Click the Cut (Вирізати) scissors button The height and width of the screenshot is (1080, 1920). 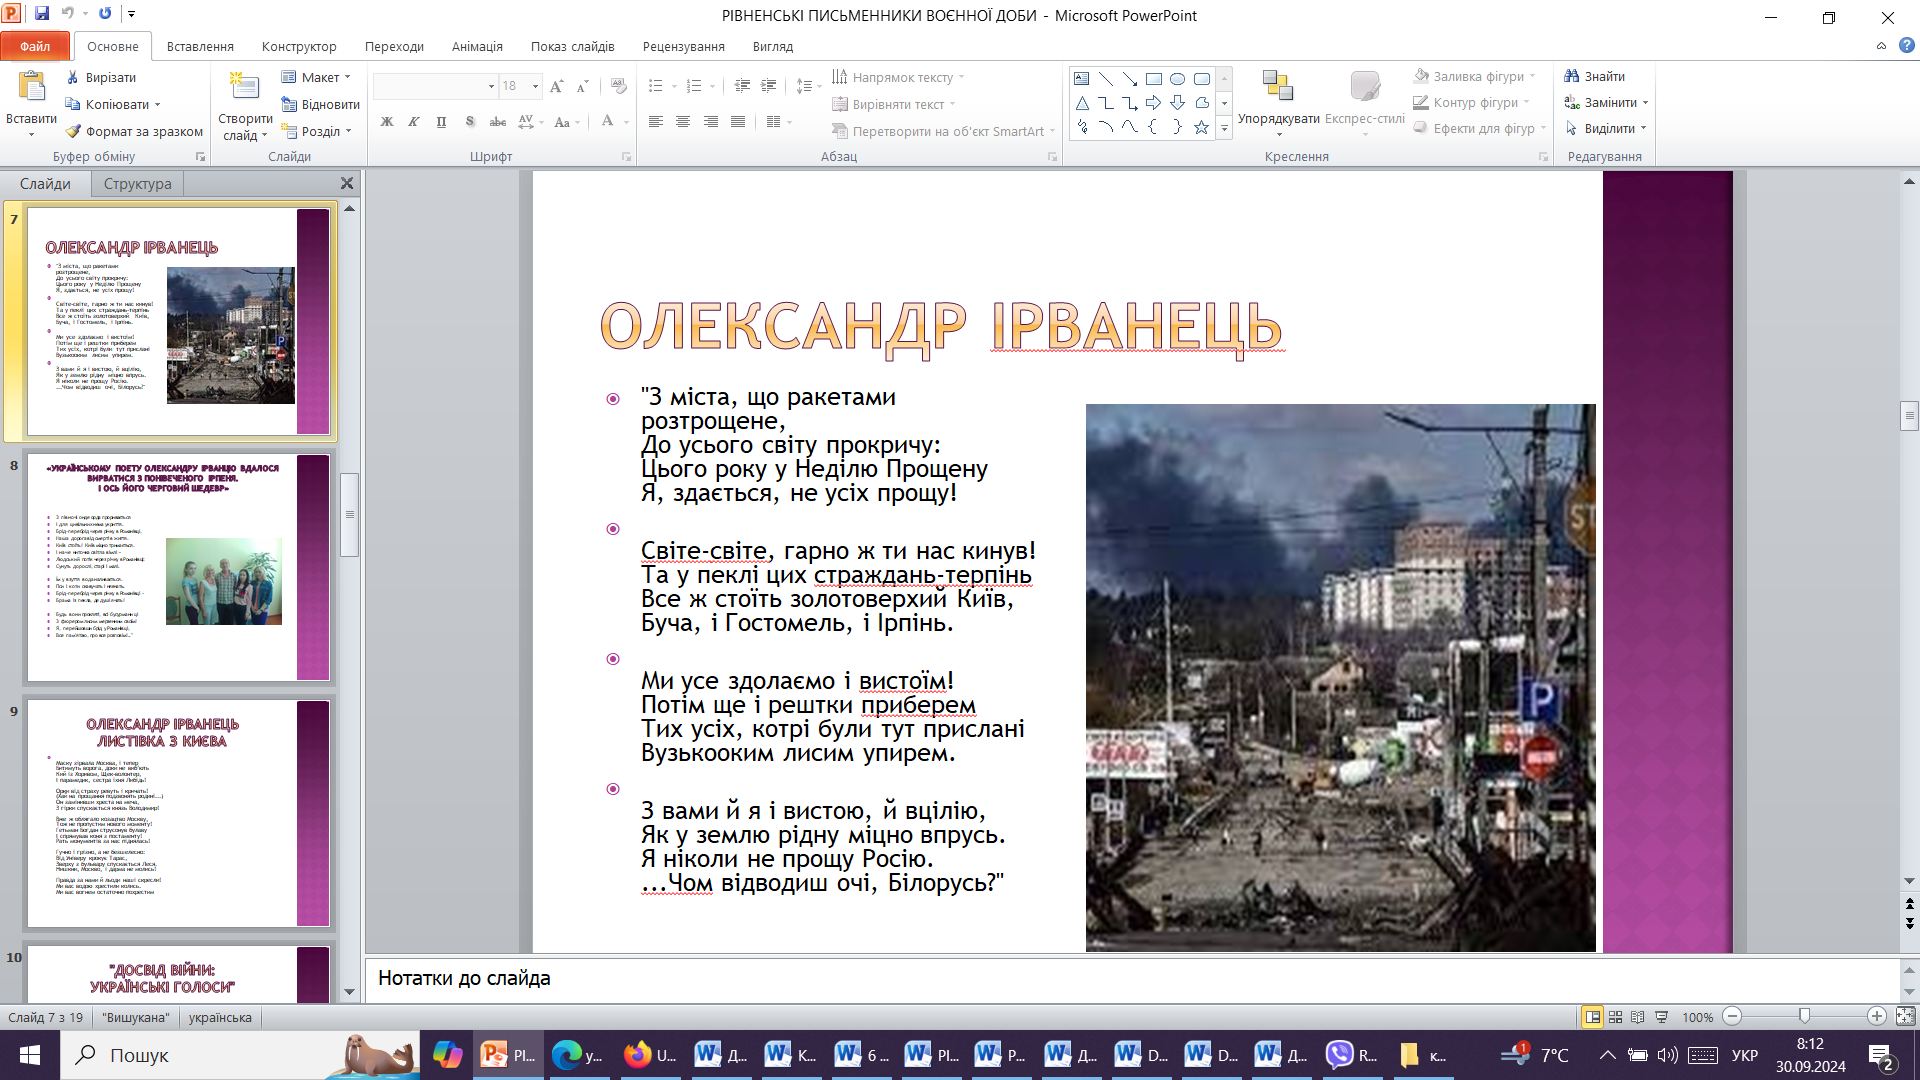coord(100,77)
